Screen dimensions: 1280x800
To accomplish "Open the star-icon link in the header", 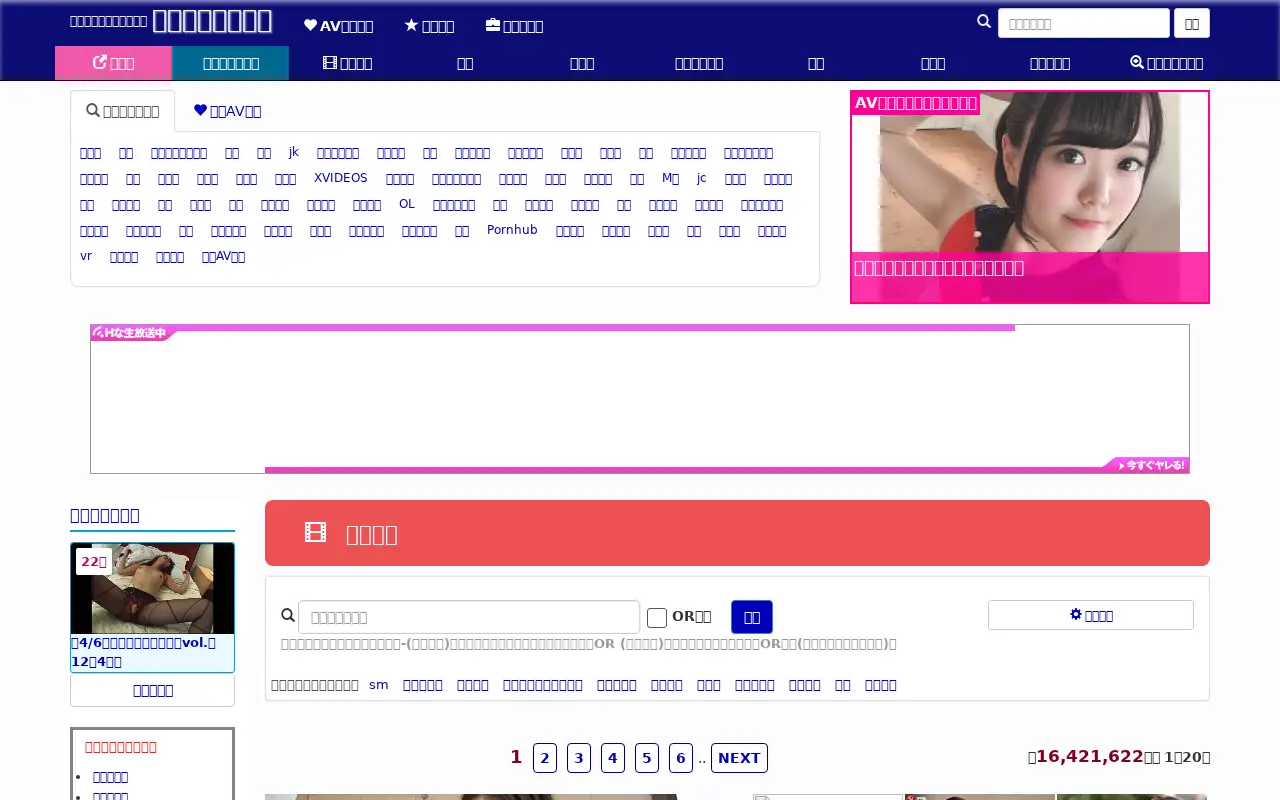I will tap(429, 26).
